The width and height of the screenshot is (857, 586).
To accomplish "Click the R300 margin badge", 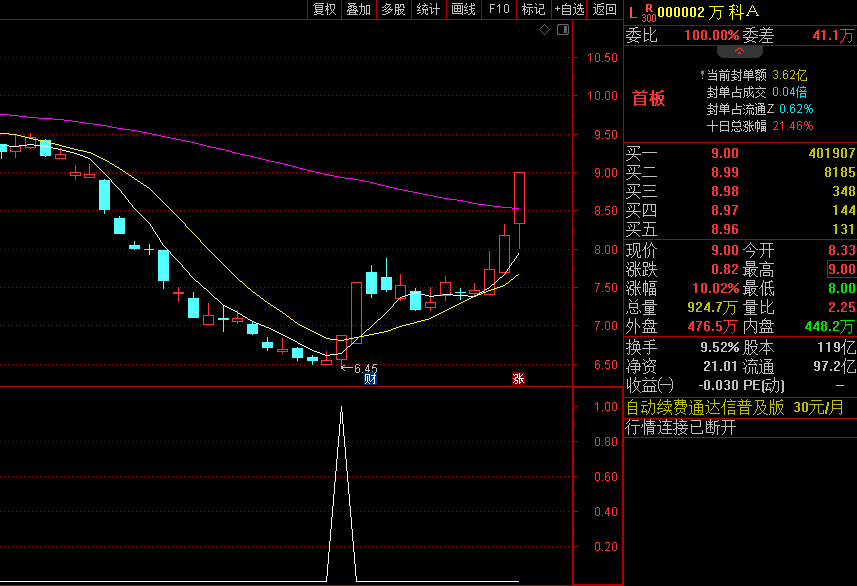I will tap(649, 13).
